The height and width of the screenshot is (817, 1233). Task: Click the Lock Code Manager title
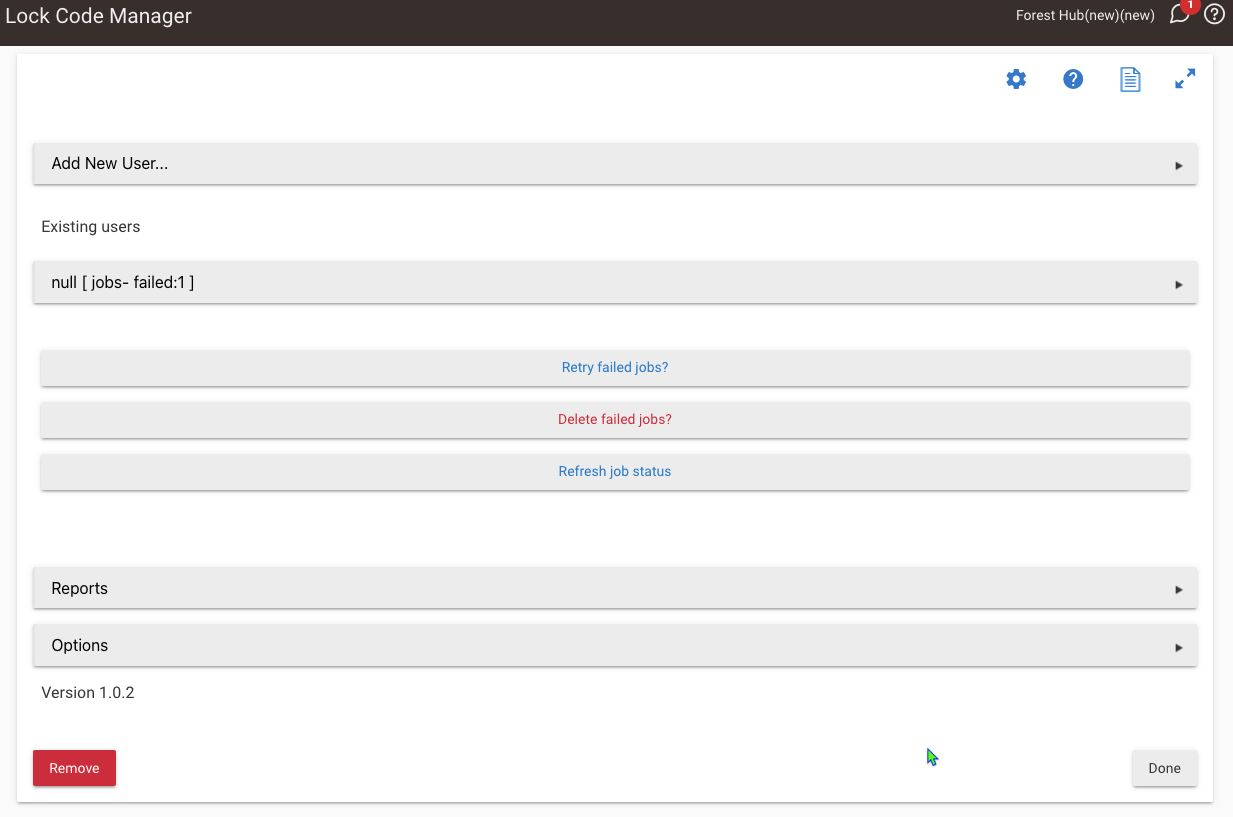[99, 16]
